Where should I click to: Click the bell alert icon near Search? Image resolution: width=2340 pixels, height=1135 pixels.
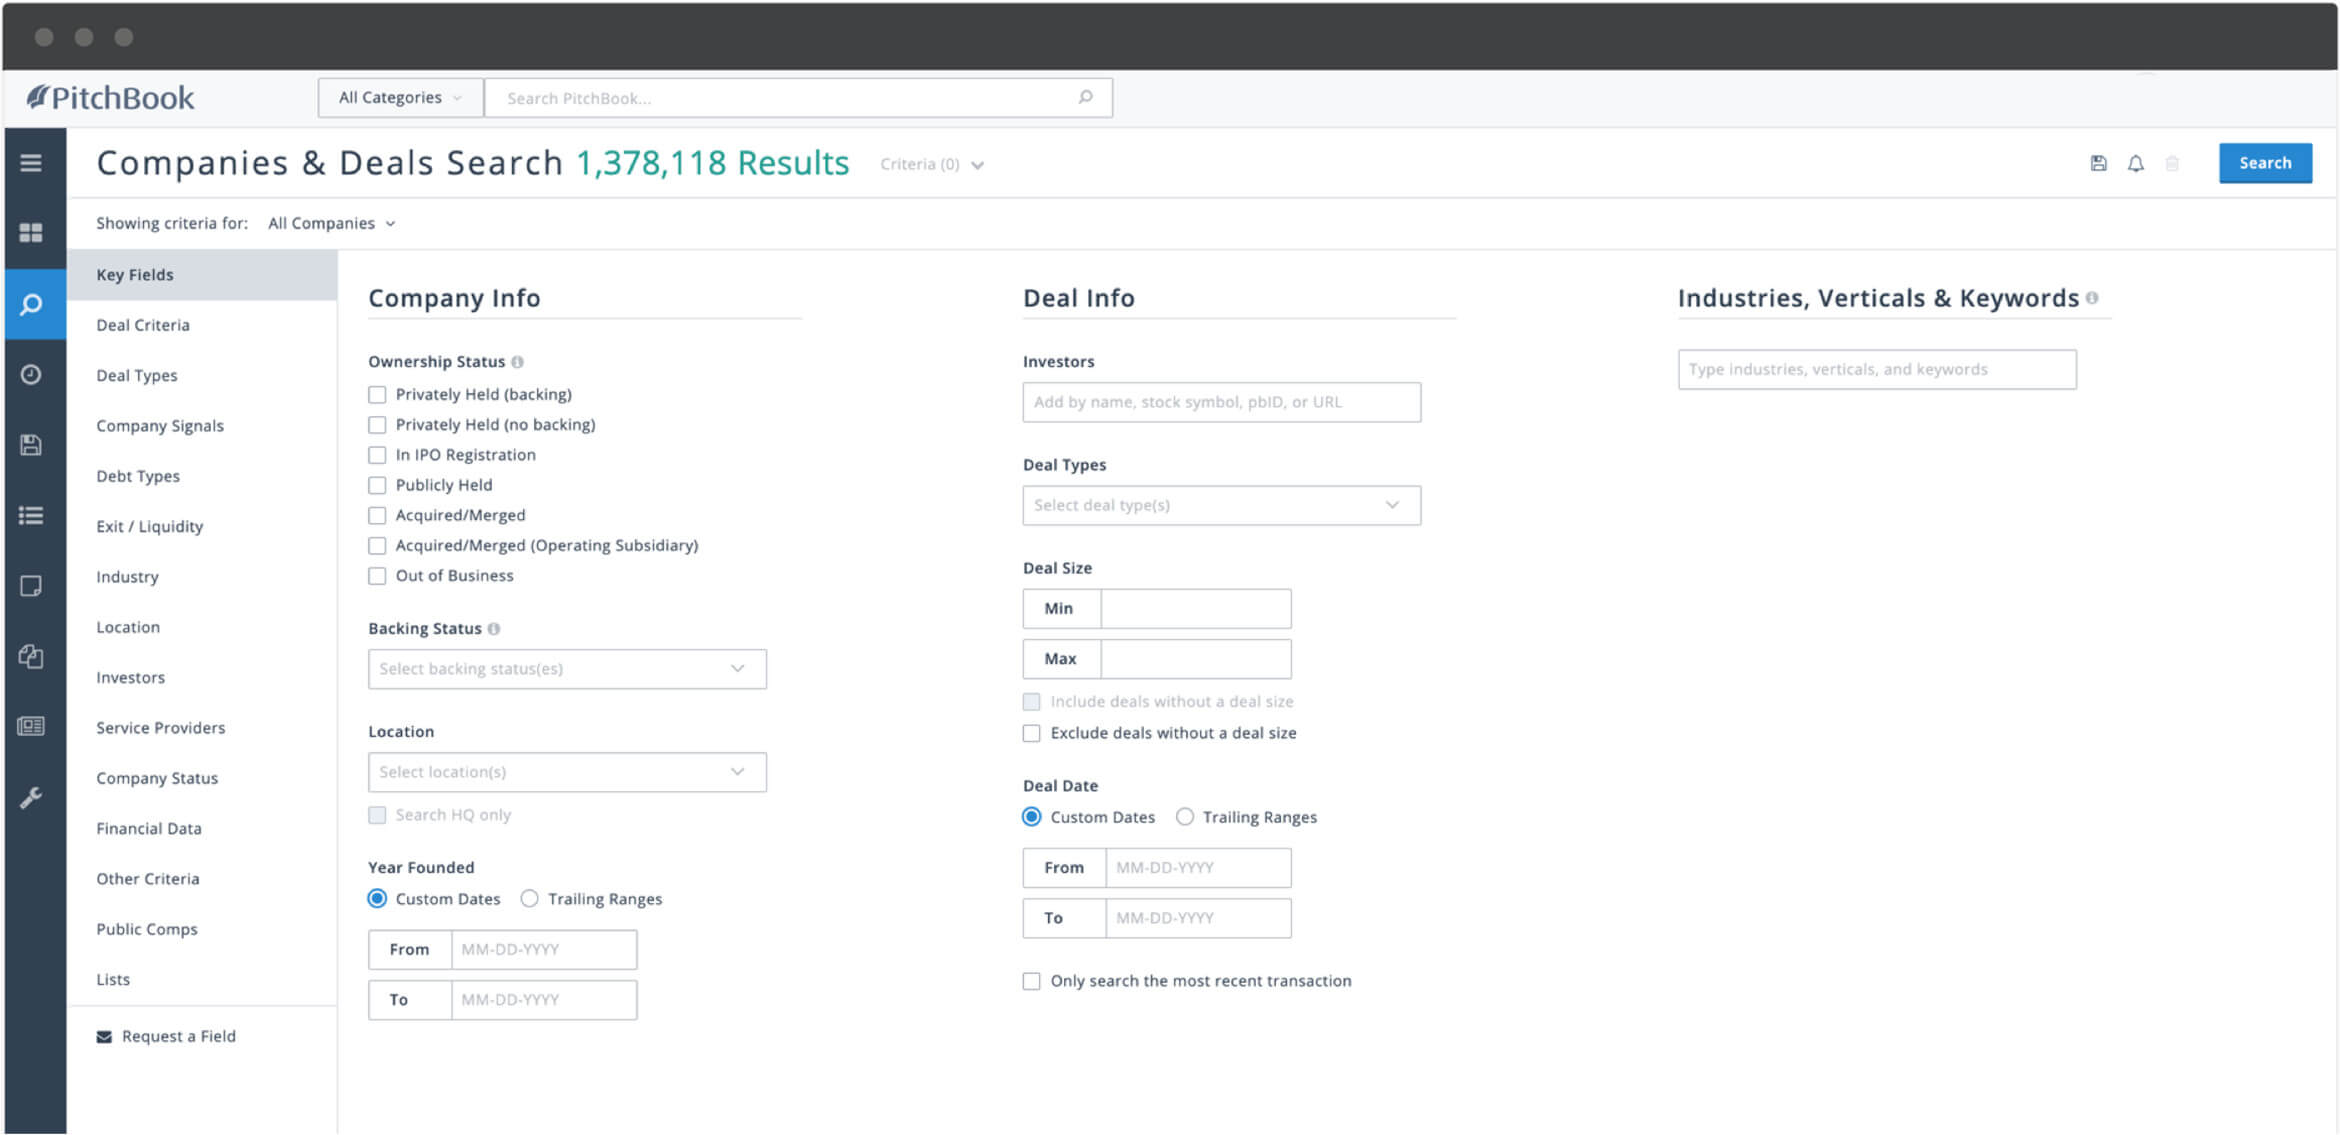tap(2135, 164)
